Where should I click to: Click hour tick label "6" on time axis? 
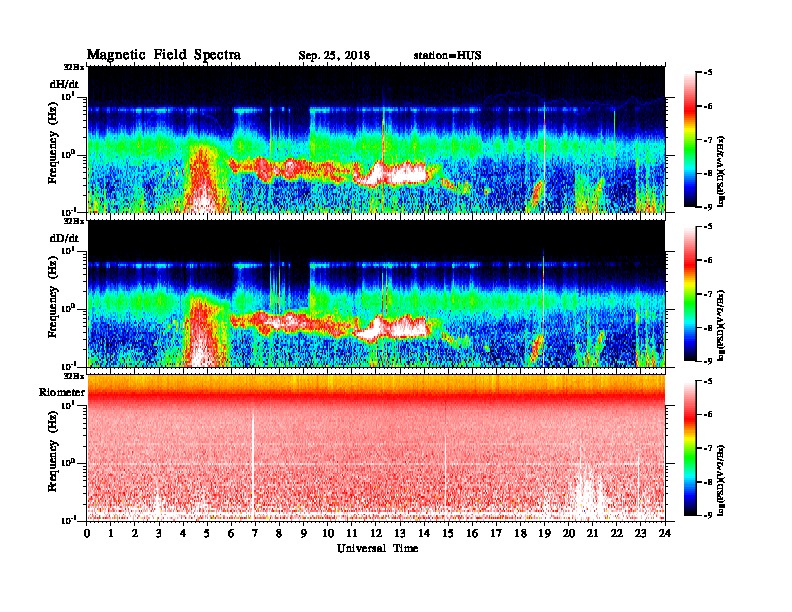[x=231, y=533]
